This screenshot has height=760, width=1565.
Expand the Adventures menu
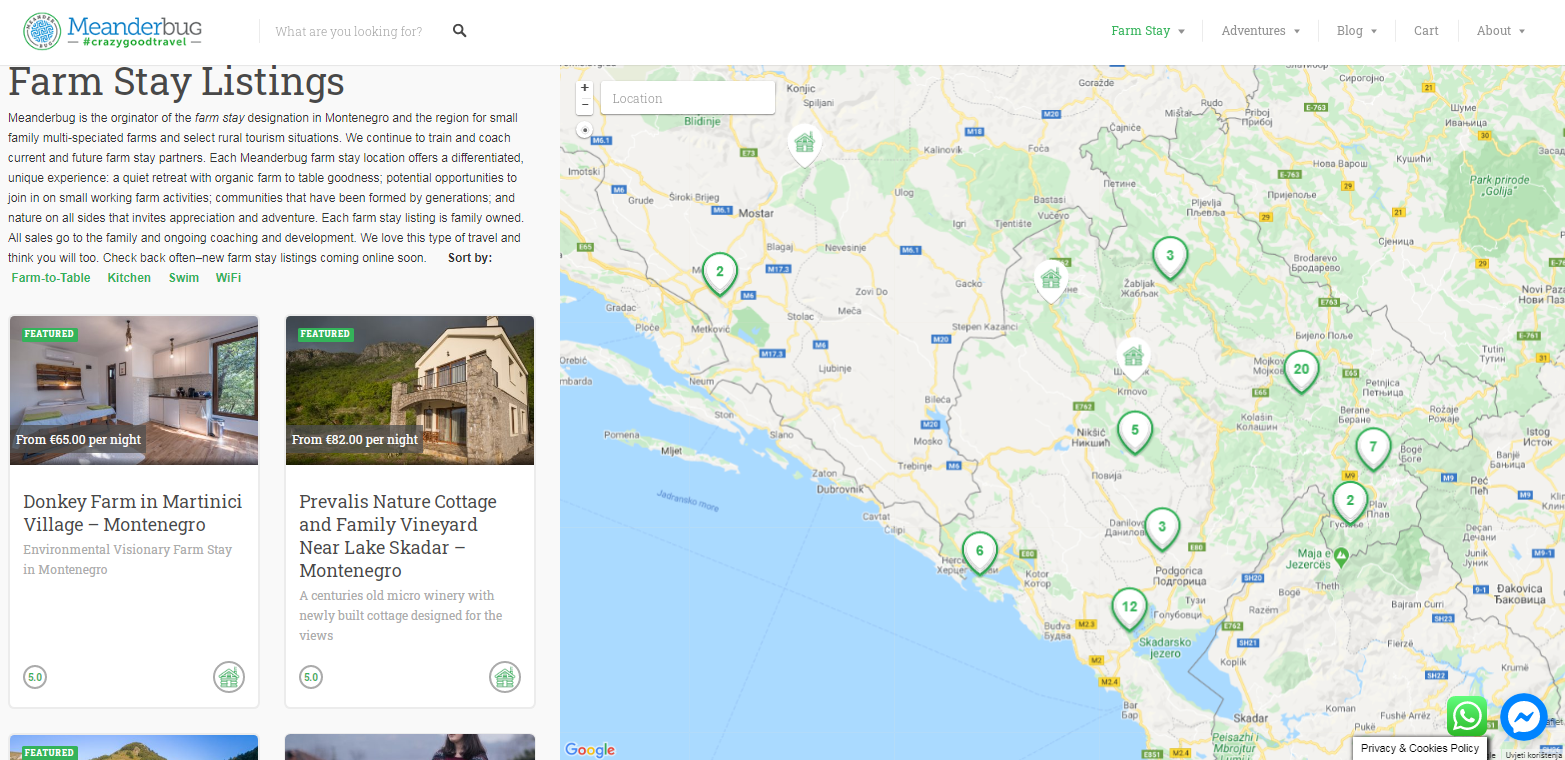point(1261,31)
